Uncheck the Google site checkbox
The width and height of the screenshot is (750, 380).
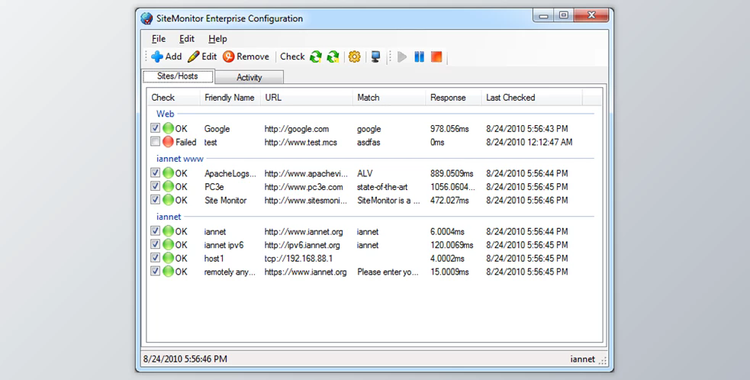pos(155,128)
